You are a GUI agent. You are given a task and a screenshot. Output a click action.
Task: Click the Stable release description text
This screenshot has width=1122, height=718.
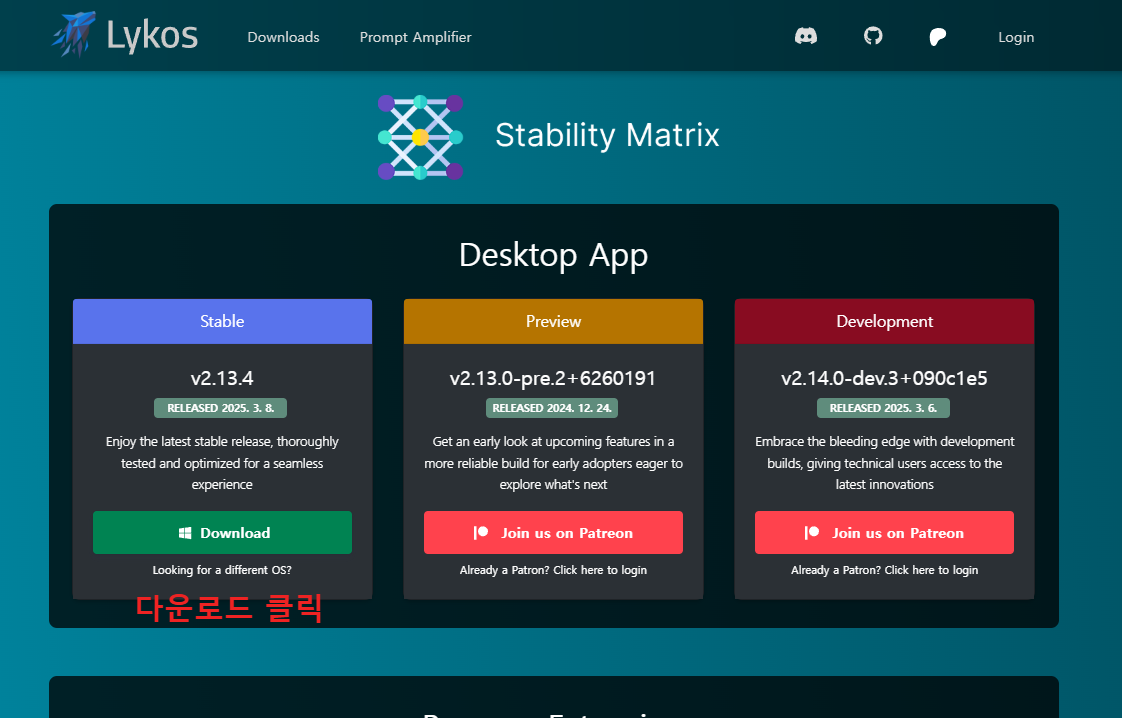pyautogui.click(x=222, y=463)
